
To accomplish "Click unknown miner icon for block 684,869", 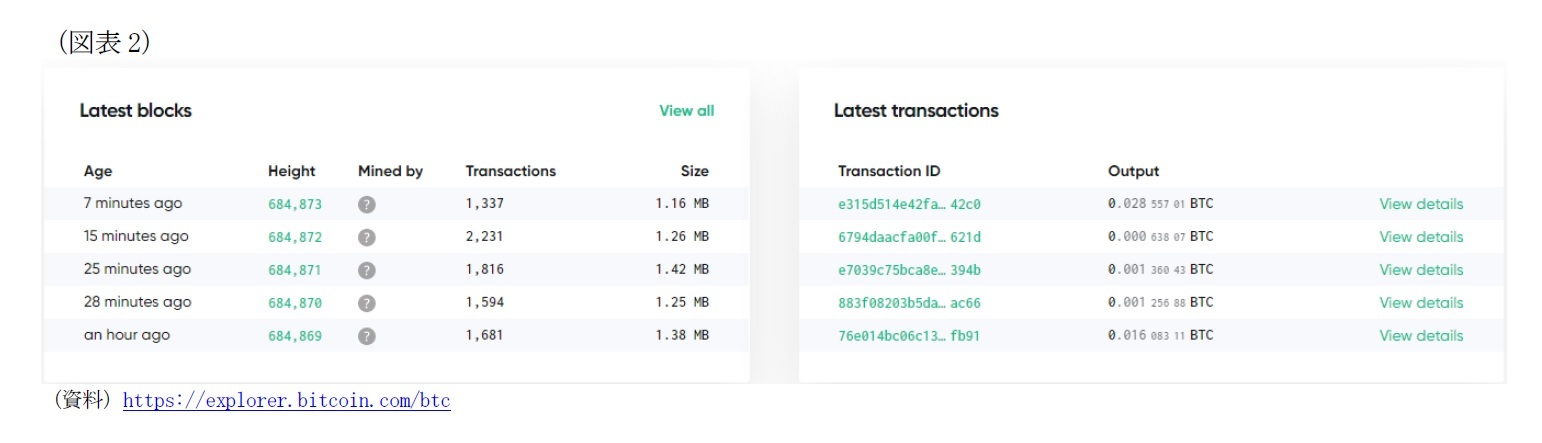I will click(x=367, y=336).
